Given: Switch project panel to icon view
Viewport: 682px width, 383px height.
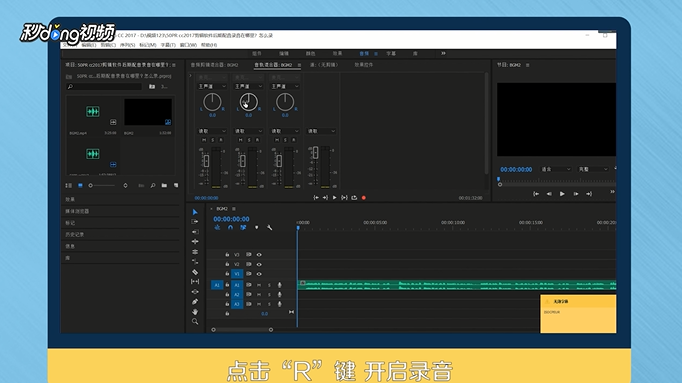Looking at the screenshot, I should pyautogui.click(x=80, y=186).
